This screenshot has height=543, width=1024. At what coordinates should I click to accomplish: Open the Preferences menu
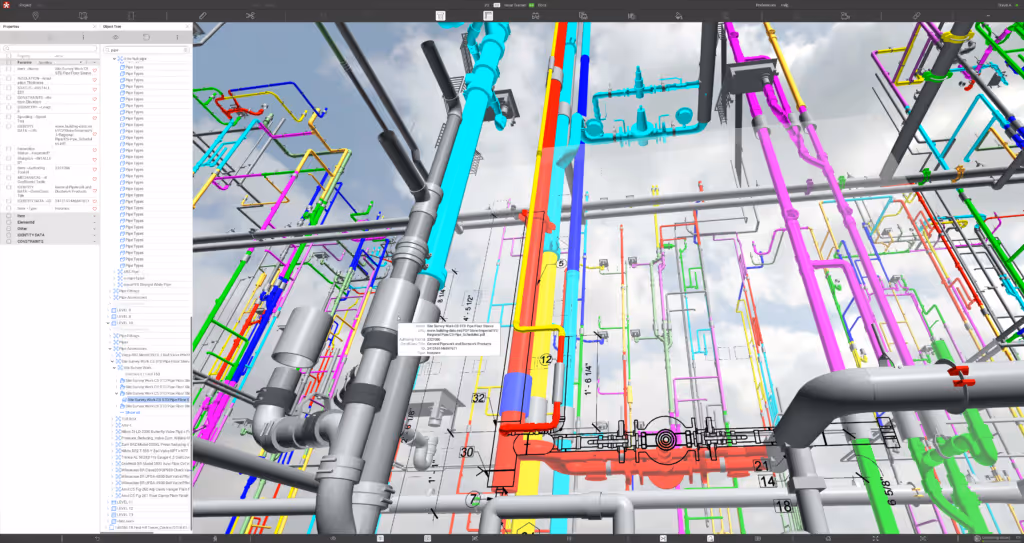pos(766,4)
